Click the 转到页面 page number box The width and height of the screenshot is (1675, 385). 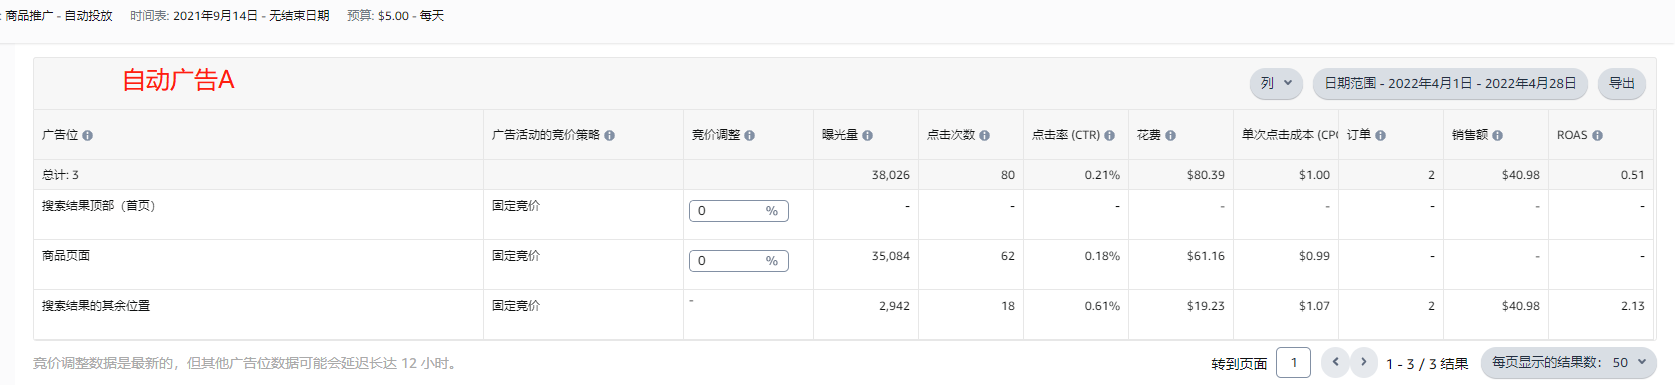[x=1294, y=362]
